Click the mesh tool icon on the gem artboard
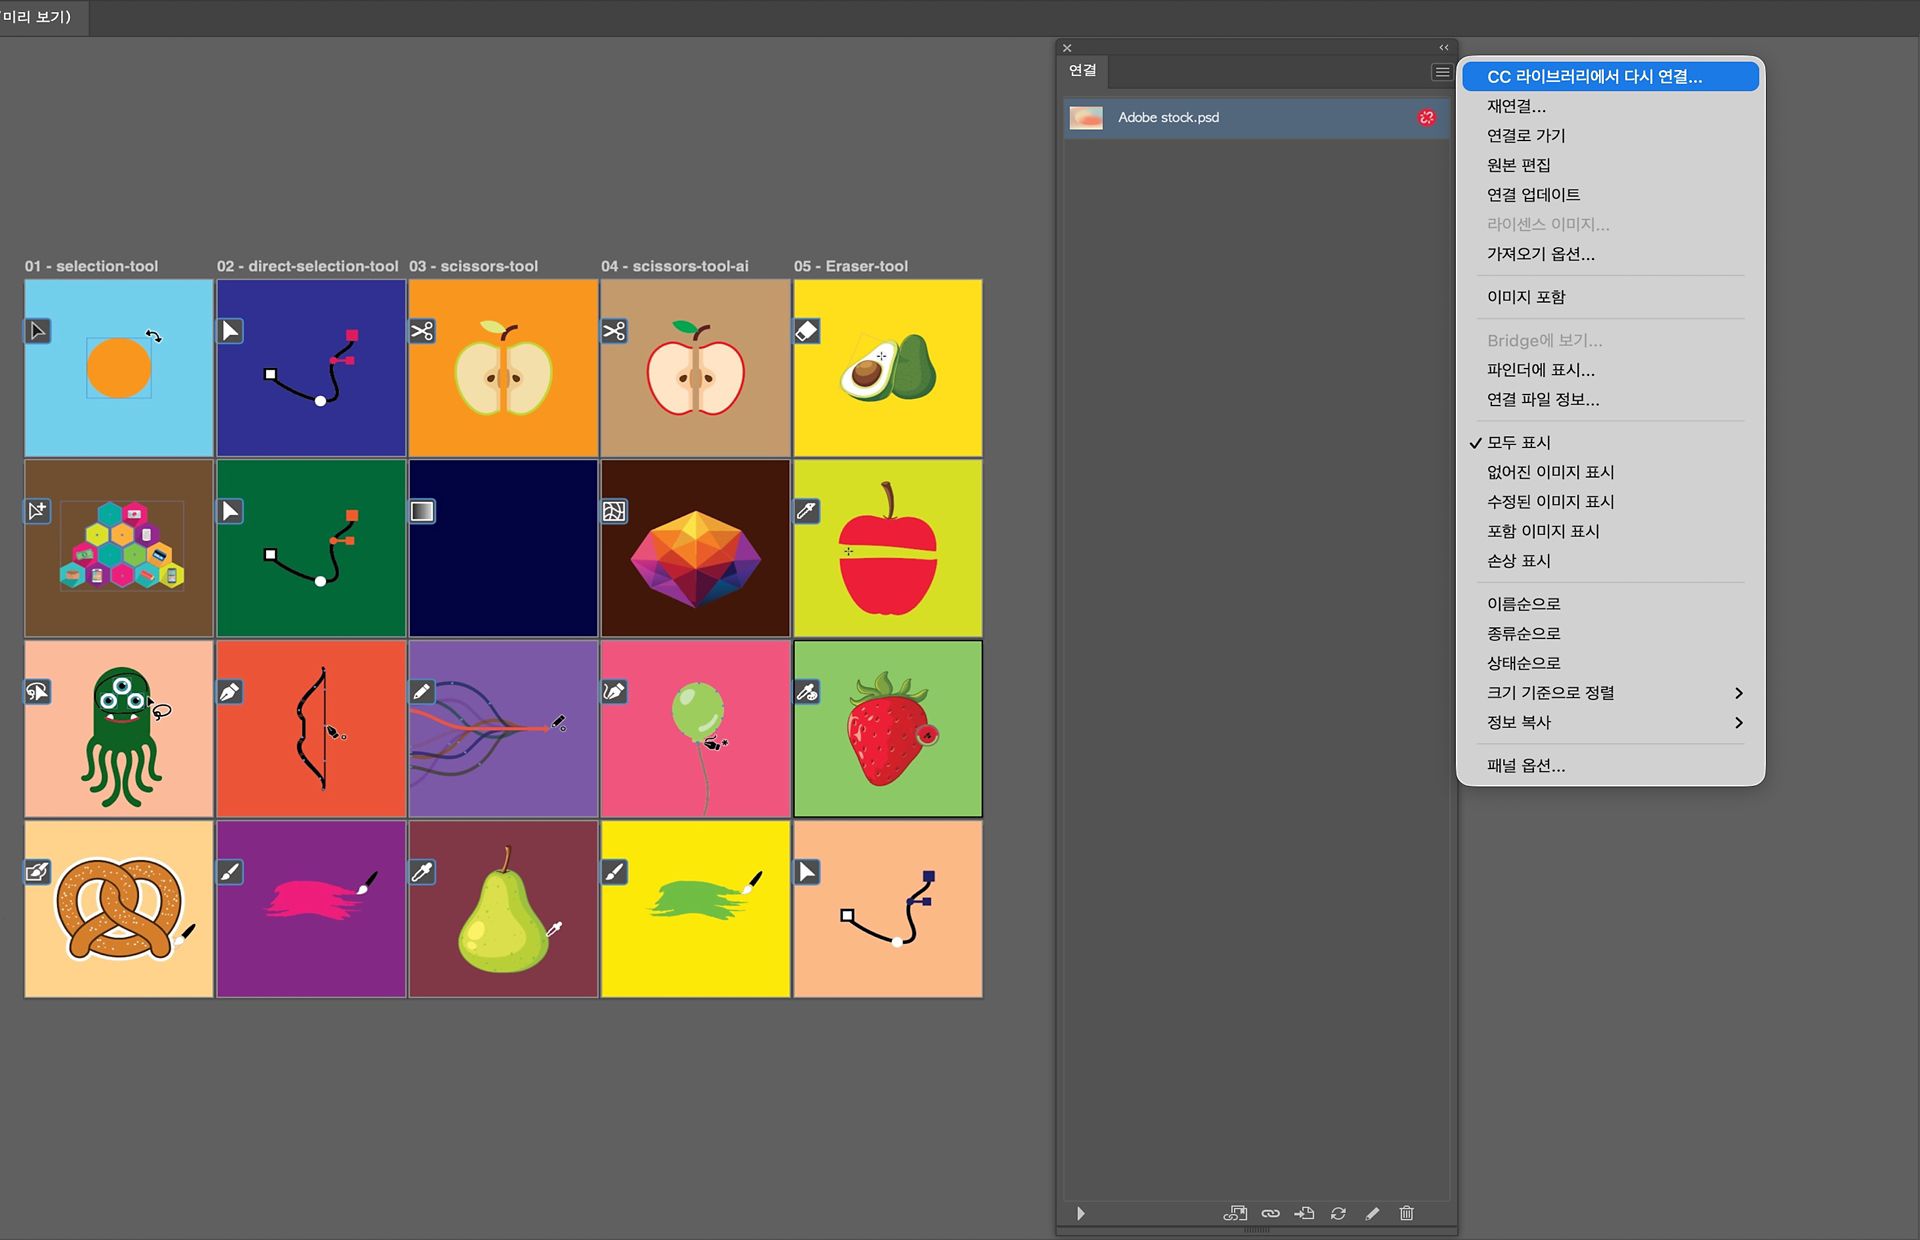 coord(614,511)
